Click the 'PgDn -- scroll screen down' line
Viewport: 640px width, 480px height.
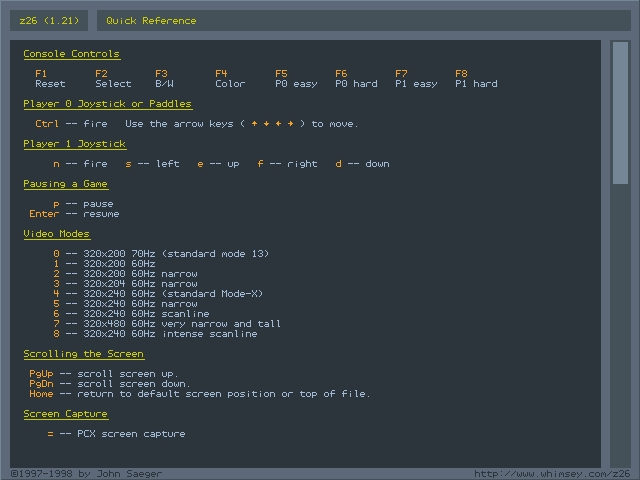110,384
